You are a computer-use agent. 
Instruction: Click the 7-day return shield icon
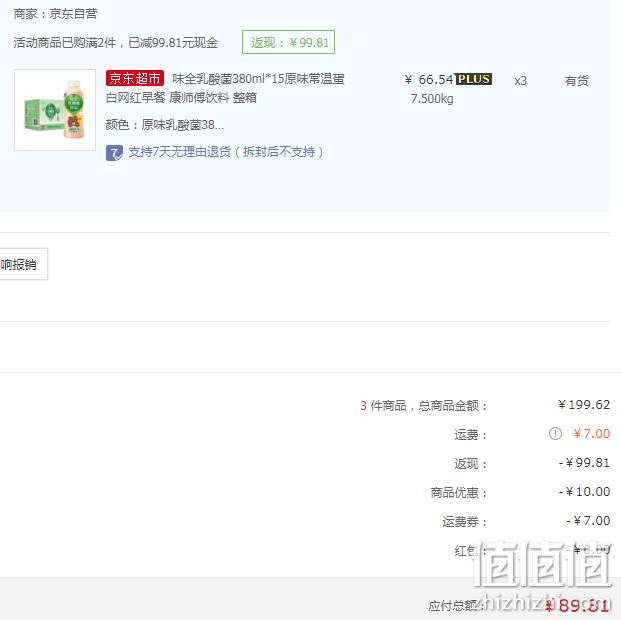(114, 153)
